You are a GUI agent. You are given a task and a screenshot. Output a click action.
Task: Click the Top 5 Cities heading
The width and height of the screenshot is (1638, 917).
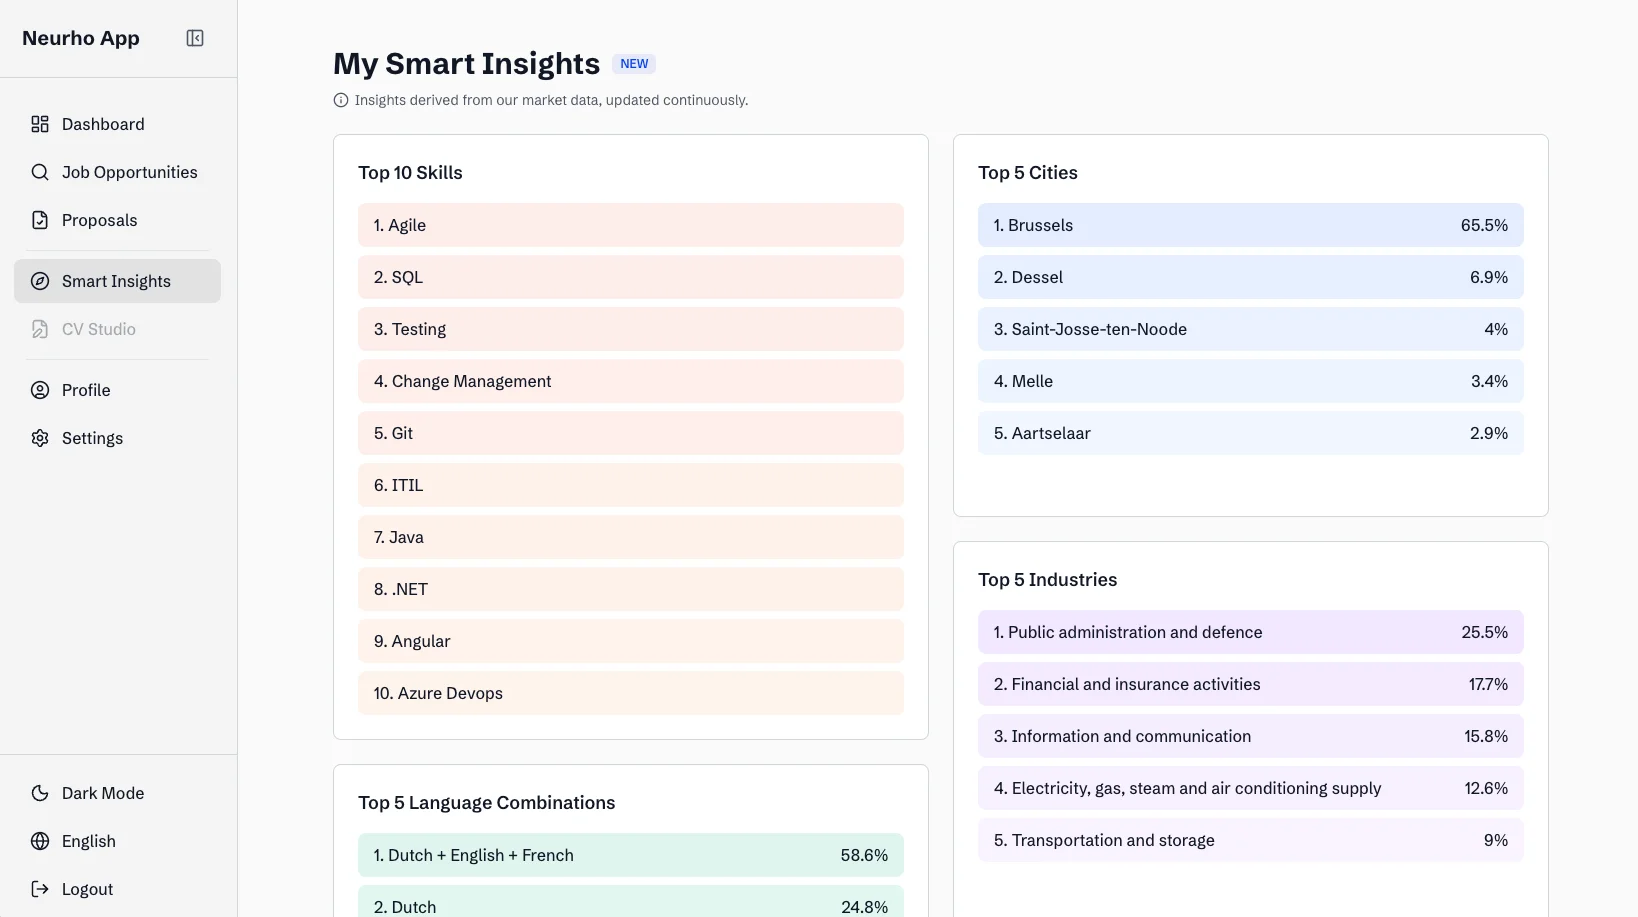[x=1028, y=172]
